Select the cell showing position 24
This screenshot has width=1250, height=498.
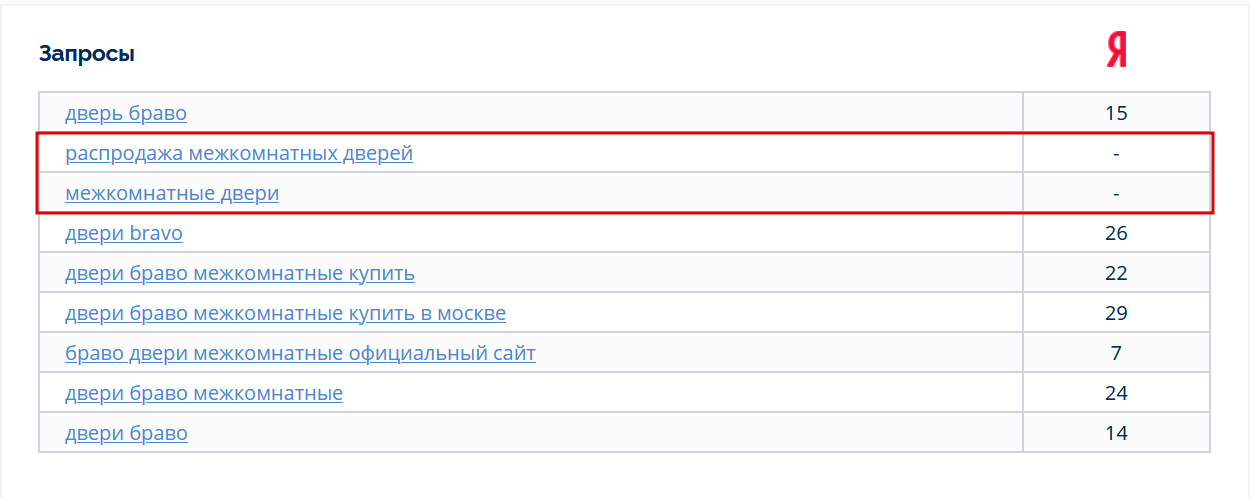coord(1116,393)
